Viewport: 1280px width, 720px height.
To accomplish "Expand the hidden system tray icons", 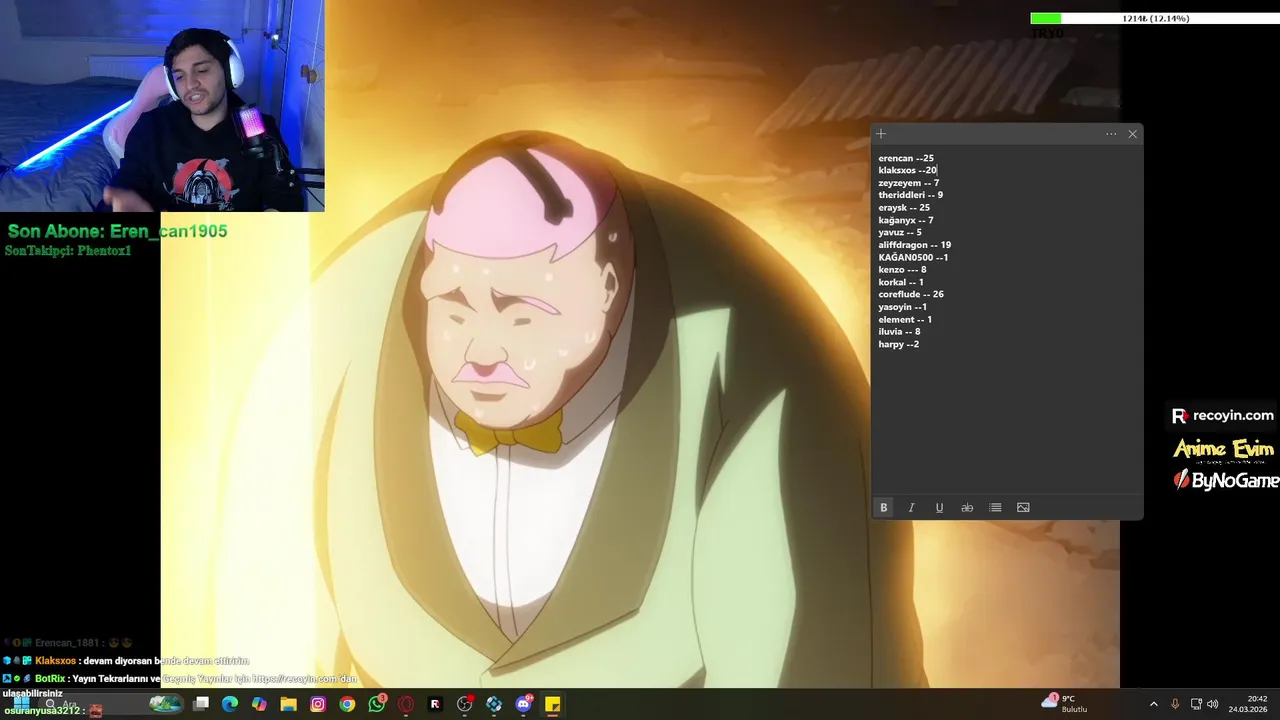I will click(x=1153, y=704).
